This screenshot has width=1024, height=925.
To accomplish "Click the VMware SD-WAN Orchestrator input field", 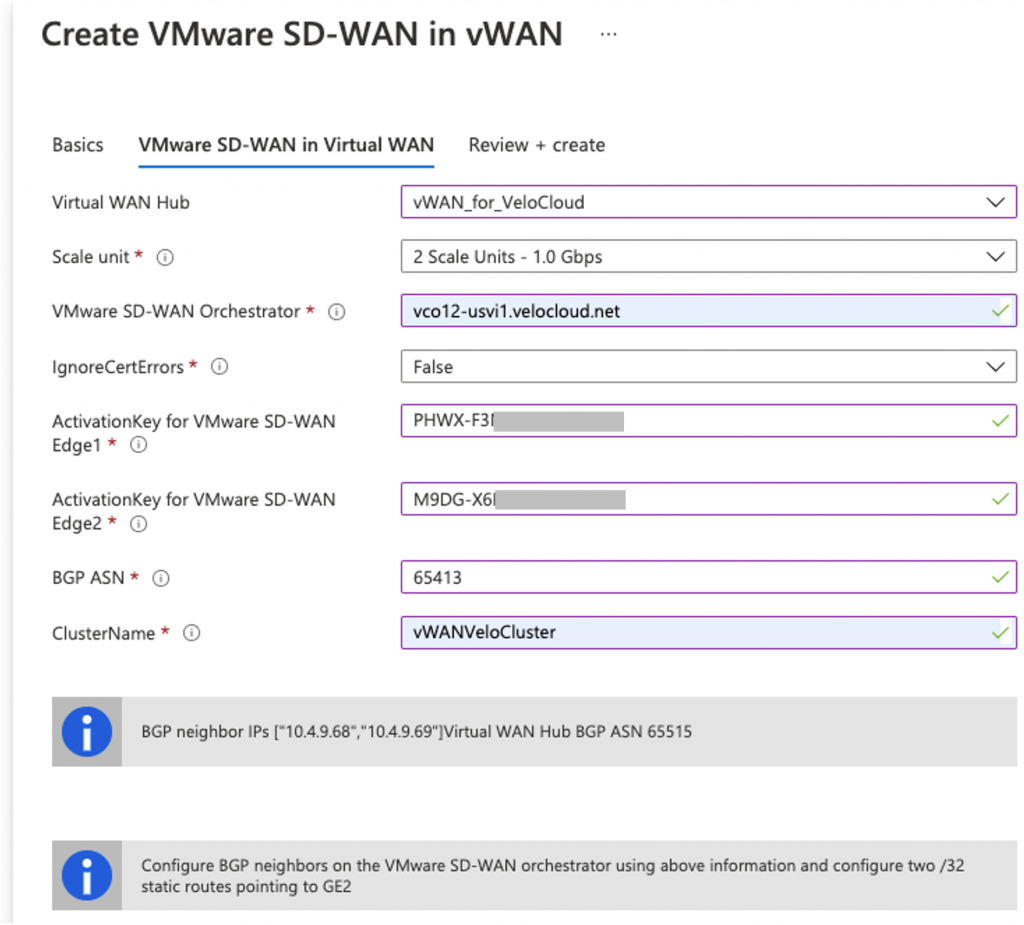I will point(709,311).
